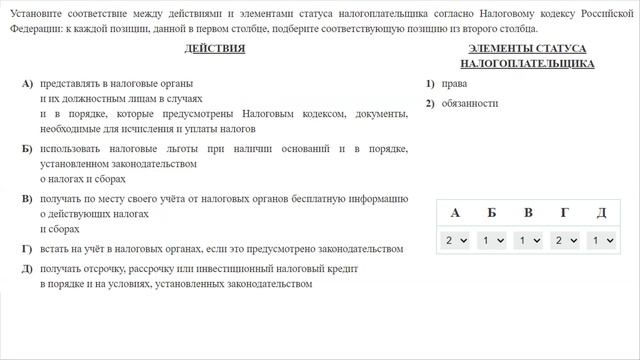
Task: Click item В text 'получать по месту своего учёта'
Action: tap(113, 199)
